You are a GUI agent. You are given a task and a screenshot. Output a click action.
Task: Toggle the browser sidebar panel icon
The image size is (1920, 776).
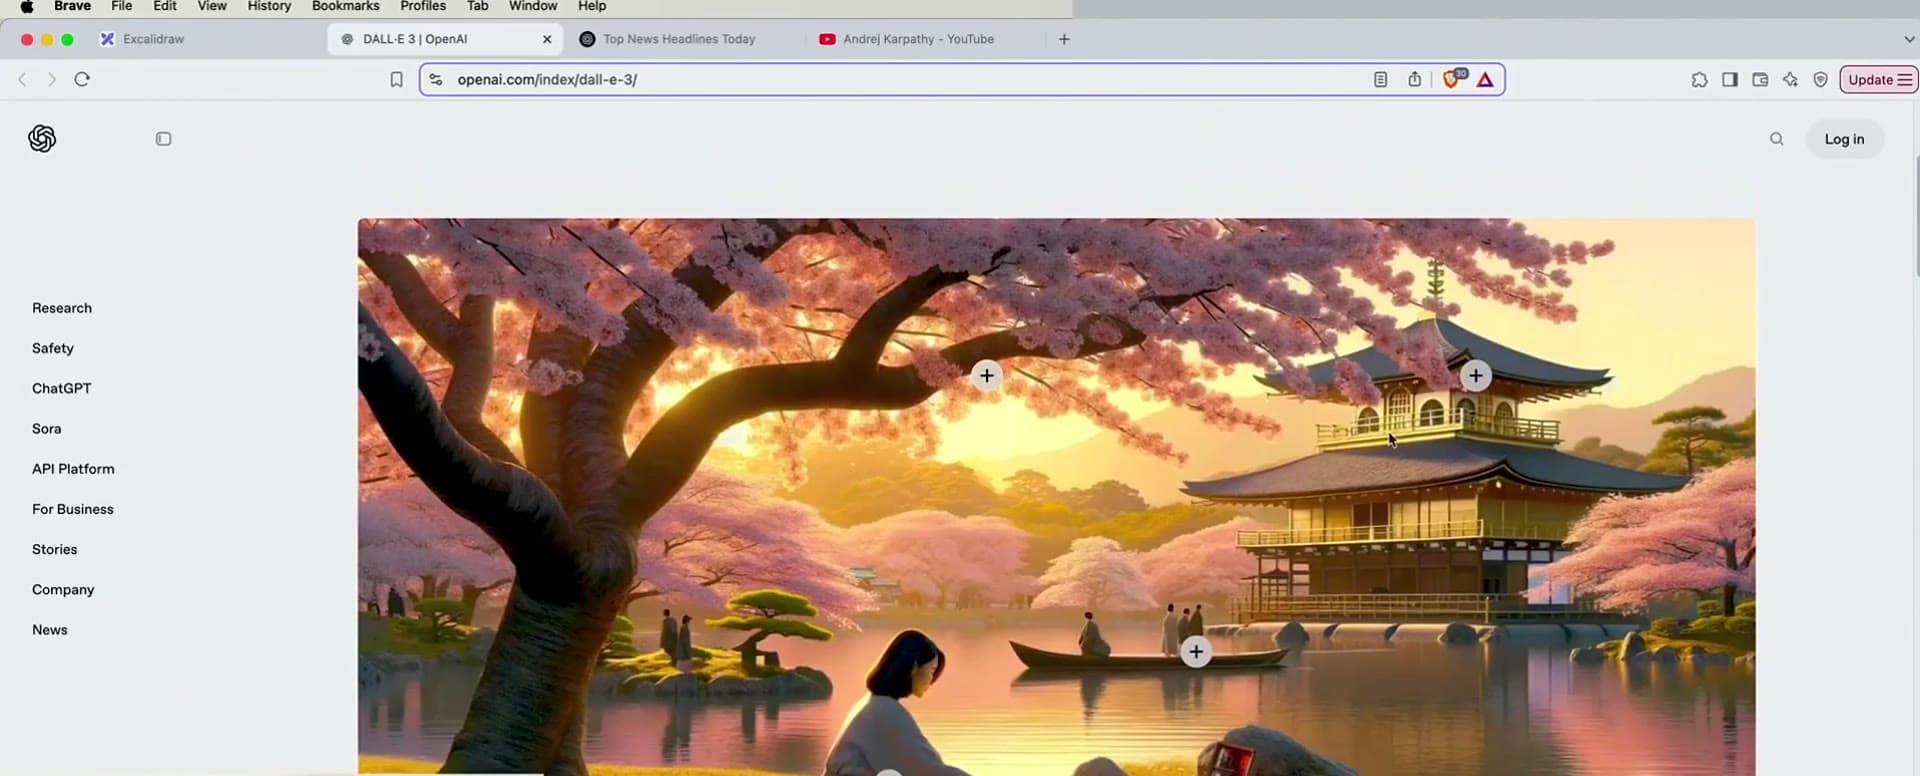(1730, 79)
